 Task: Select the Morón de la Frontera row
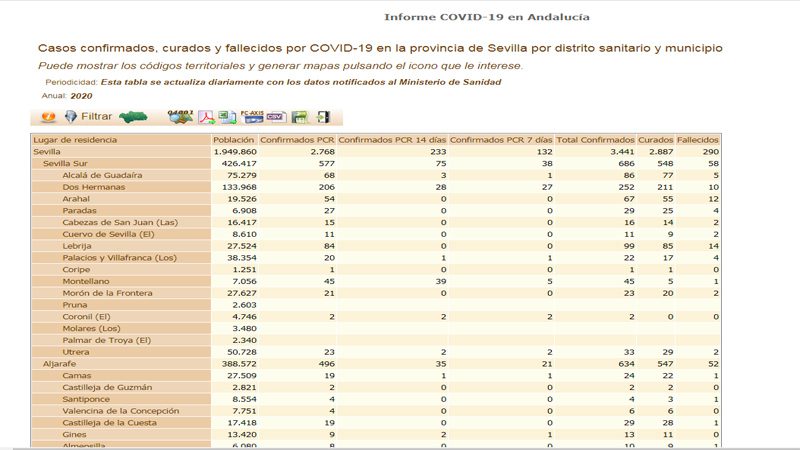(x=107, y=293)
